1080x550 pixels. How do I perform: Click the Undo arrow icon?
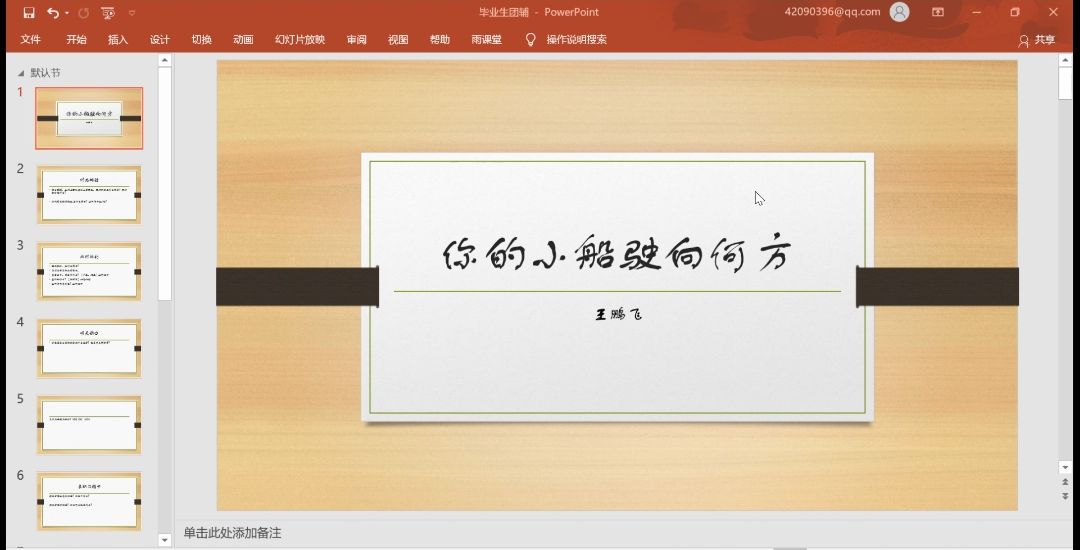click(x=52, y=13)
